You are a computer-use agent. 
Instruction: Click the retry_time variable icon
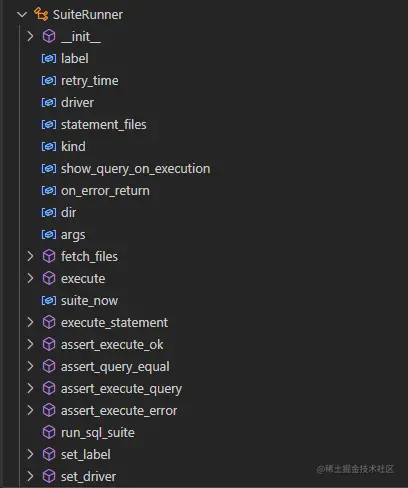click(49, 81)
